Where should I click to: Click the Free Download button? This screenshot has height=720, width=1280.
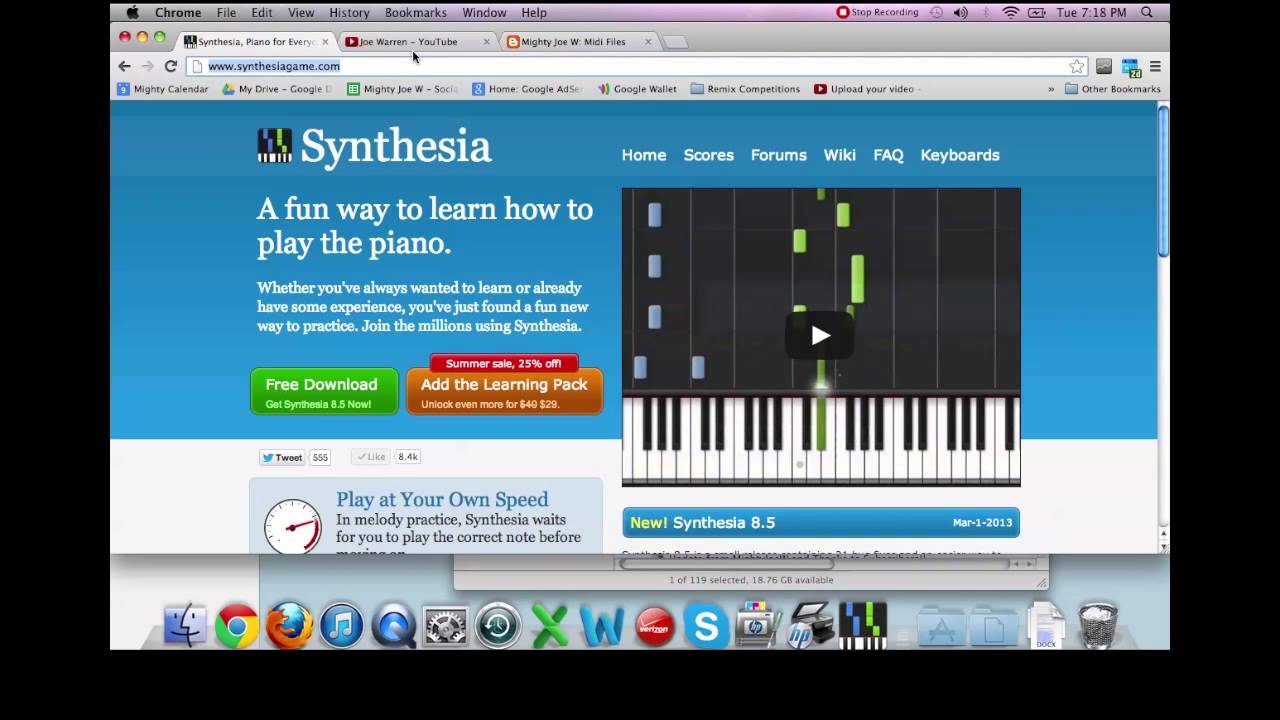click(324, 392)
